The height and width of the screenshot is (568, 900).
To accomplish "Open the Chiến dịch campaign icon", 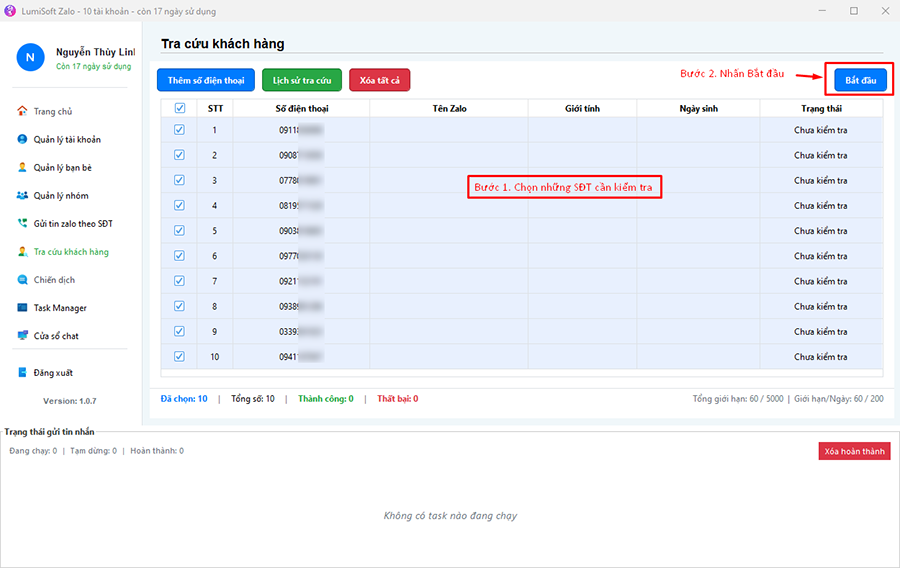I will click(22, 280).
